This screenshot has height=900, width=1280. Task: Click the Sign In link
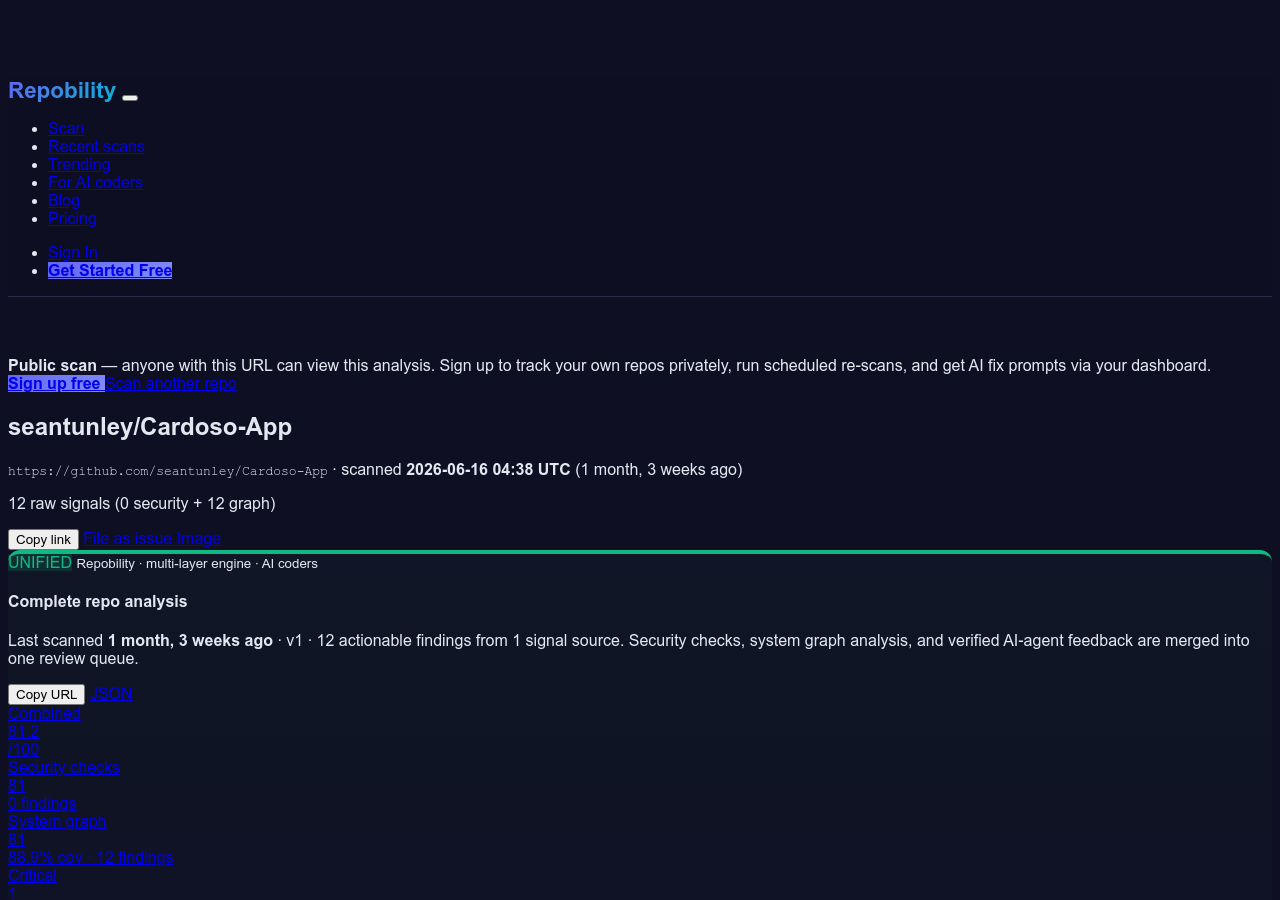point(73,252)
